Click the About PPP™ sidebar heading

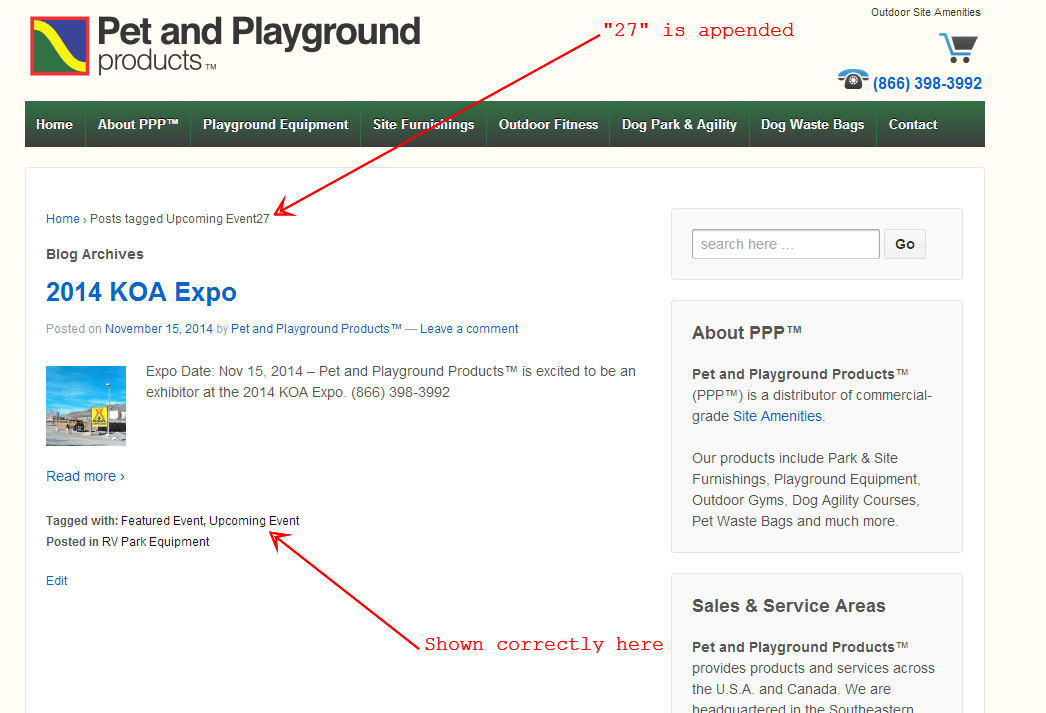tap(746, 333)
